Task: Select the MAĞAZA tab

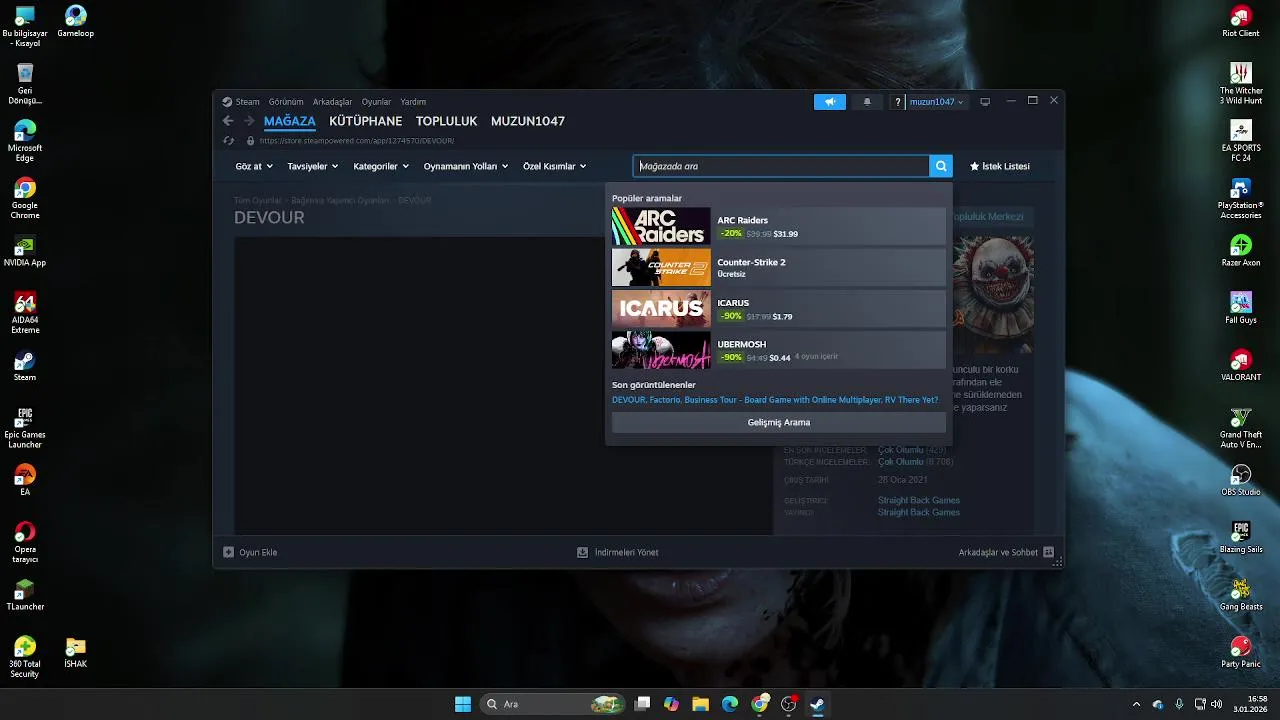Action: click(x=290, y=121)
